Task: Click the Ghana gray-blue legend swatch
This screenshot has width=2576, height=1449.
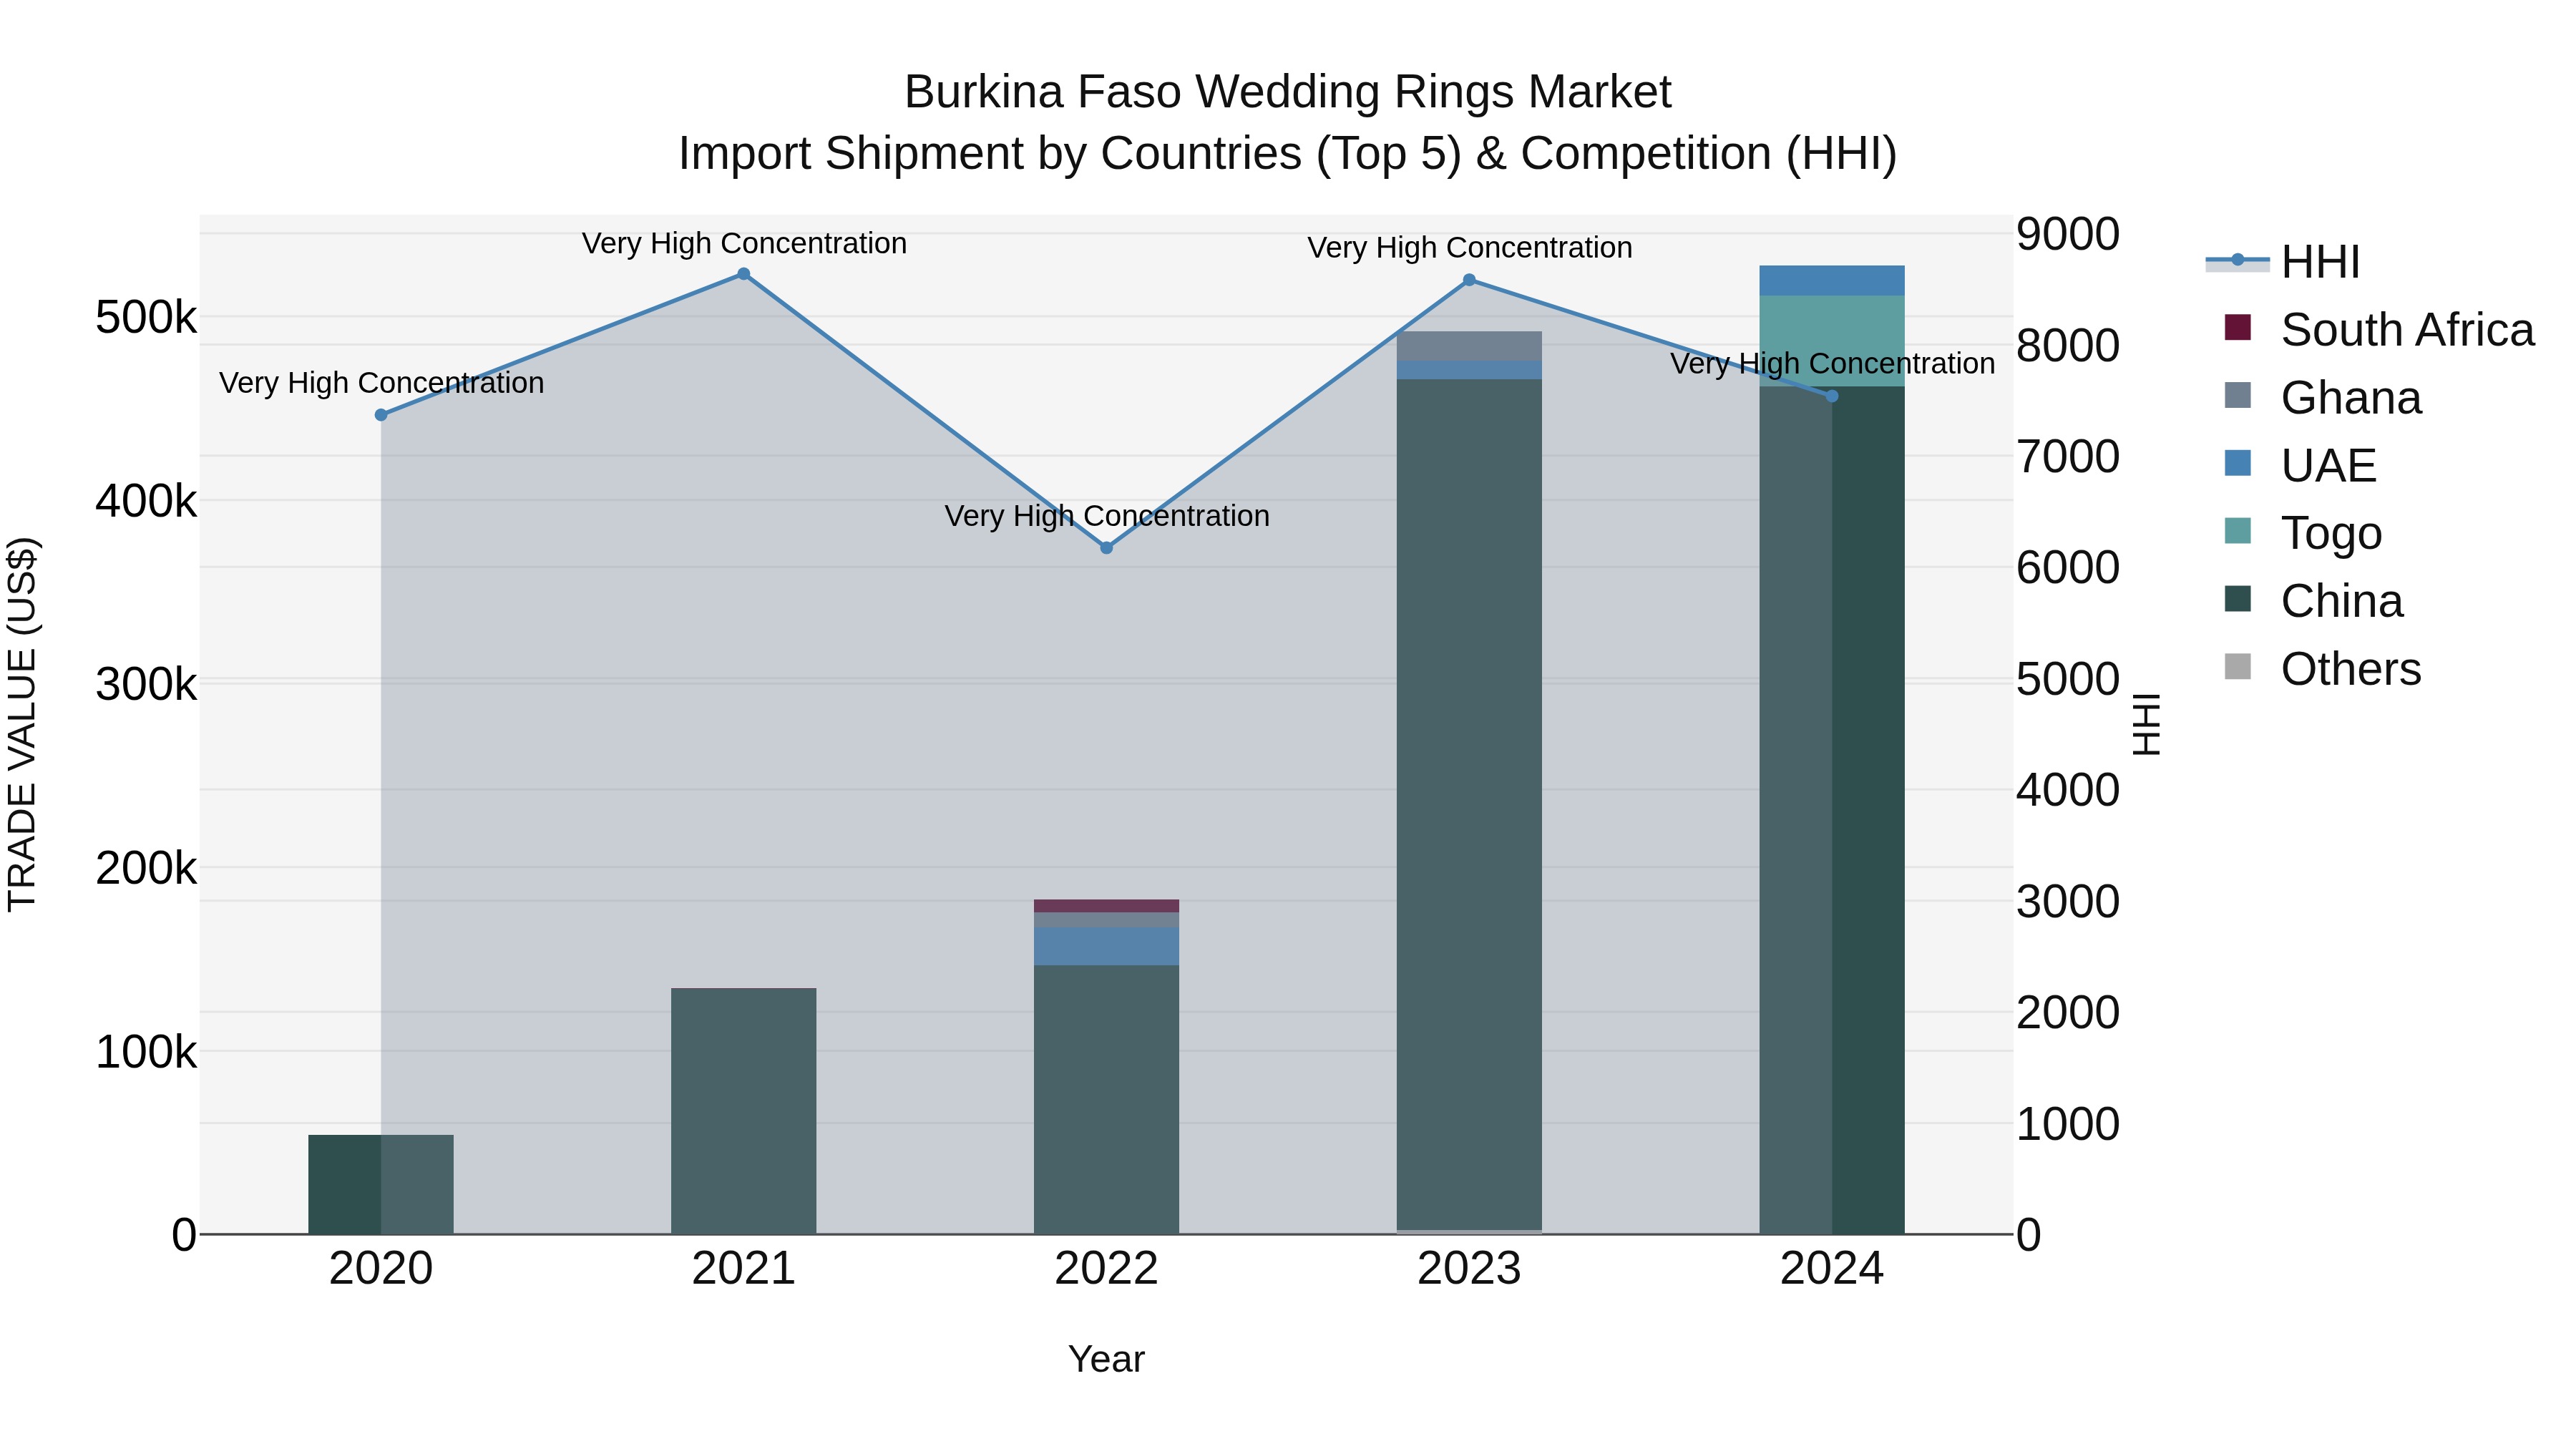Action: (2238, 395)
